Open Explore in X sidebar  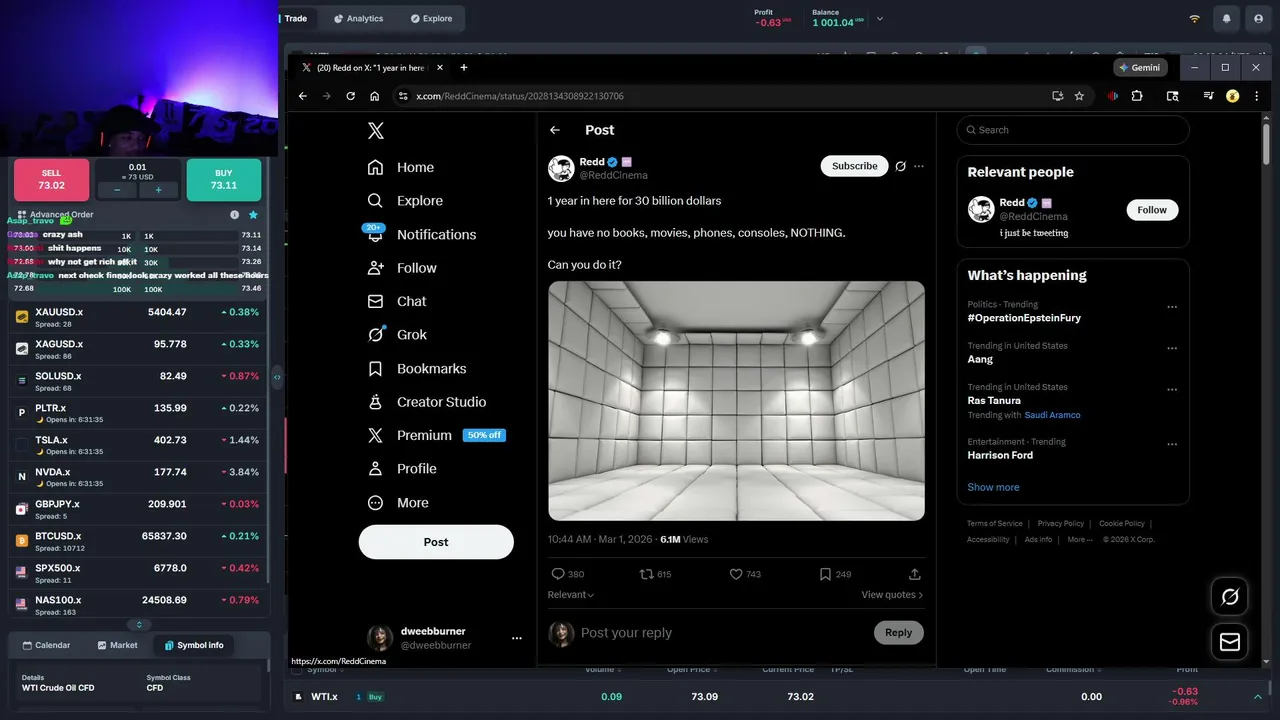click(405, 201)
